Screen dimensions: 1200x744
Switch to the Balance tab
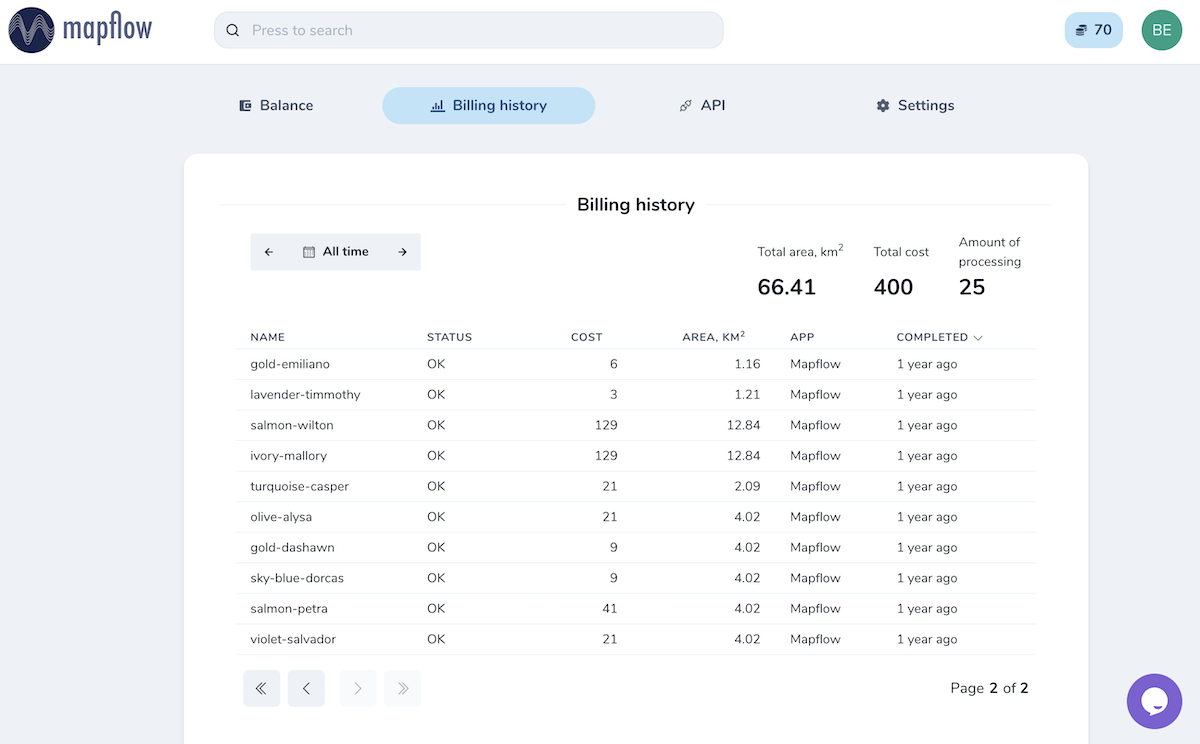pyautogui.click(x=276, y=105)
